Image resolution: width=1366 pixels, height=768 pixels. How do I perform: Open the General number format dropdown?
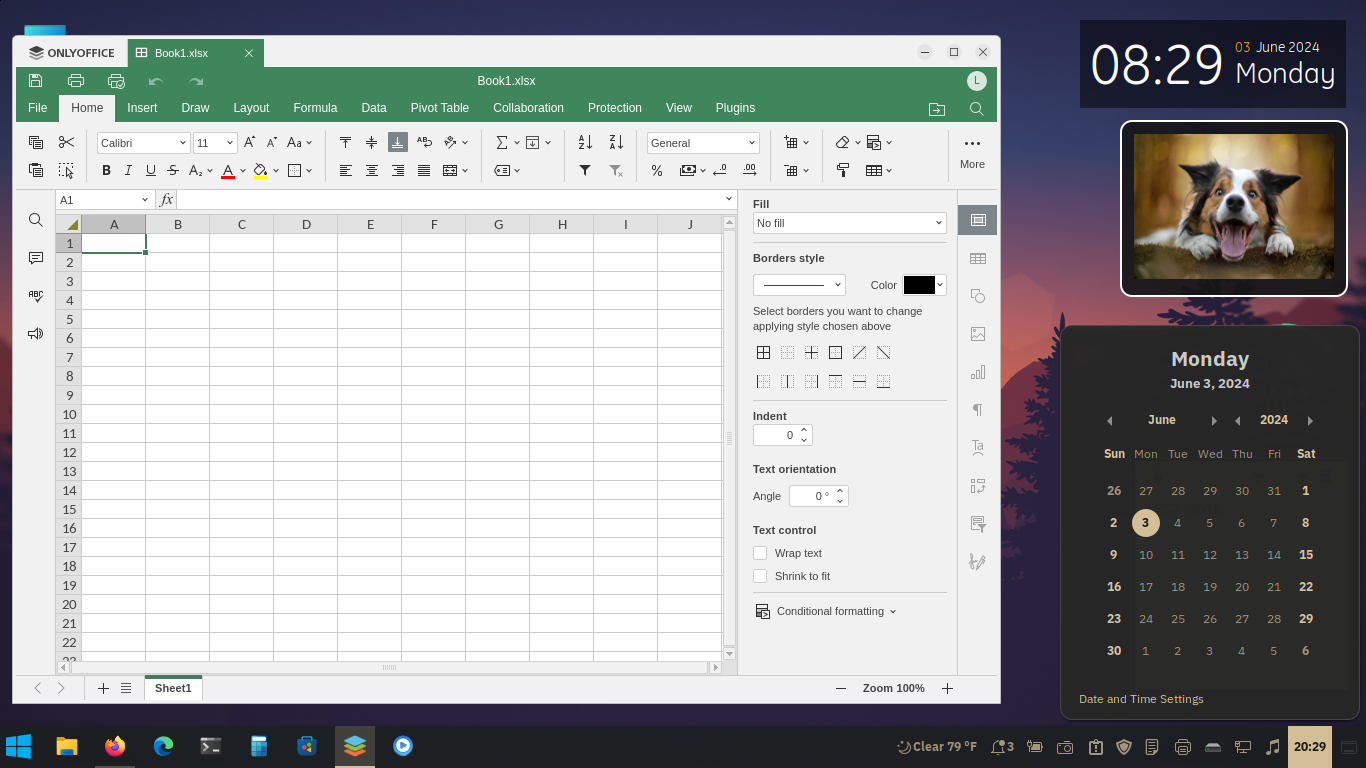[x=703, y=143]
